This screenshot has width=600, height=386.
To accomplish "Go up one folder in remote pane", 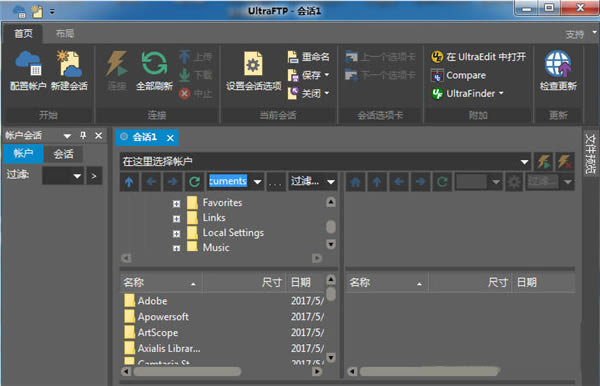I will [377, 182].
